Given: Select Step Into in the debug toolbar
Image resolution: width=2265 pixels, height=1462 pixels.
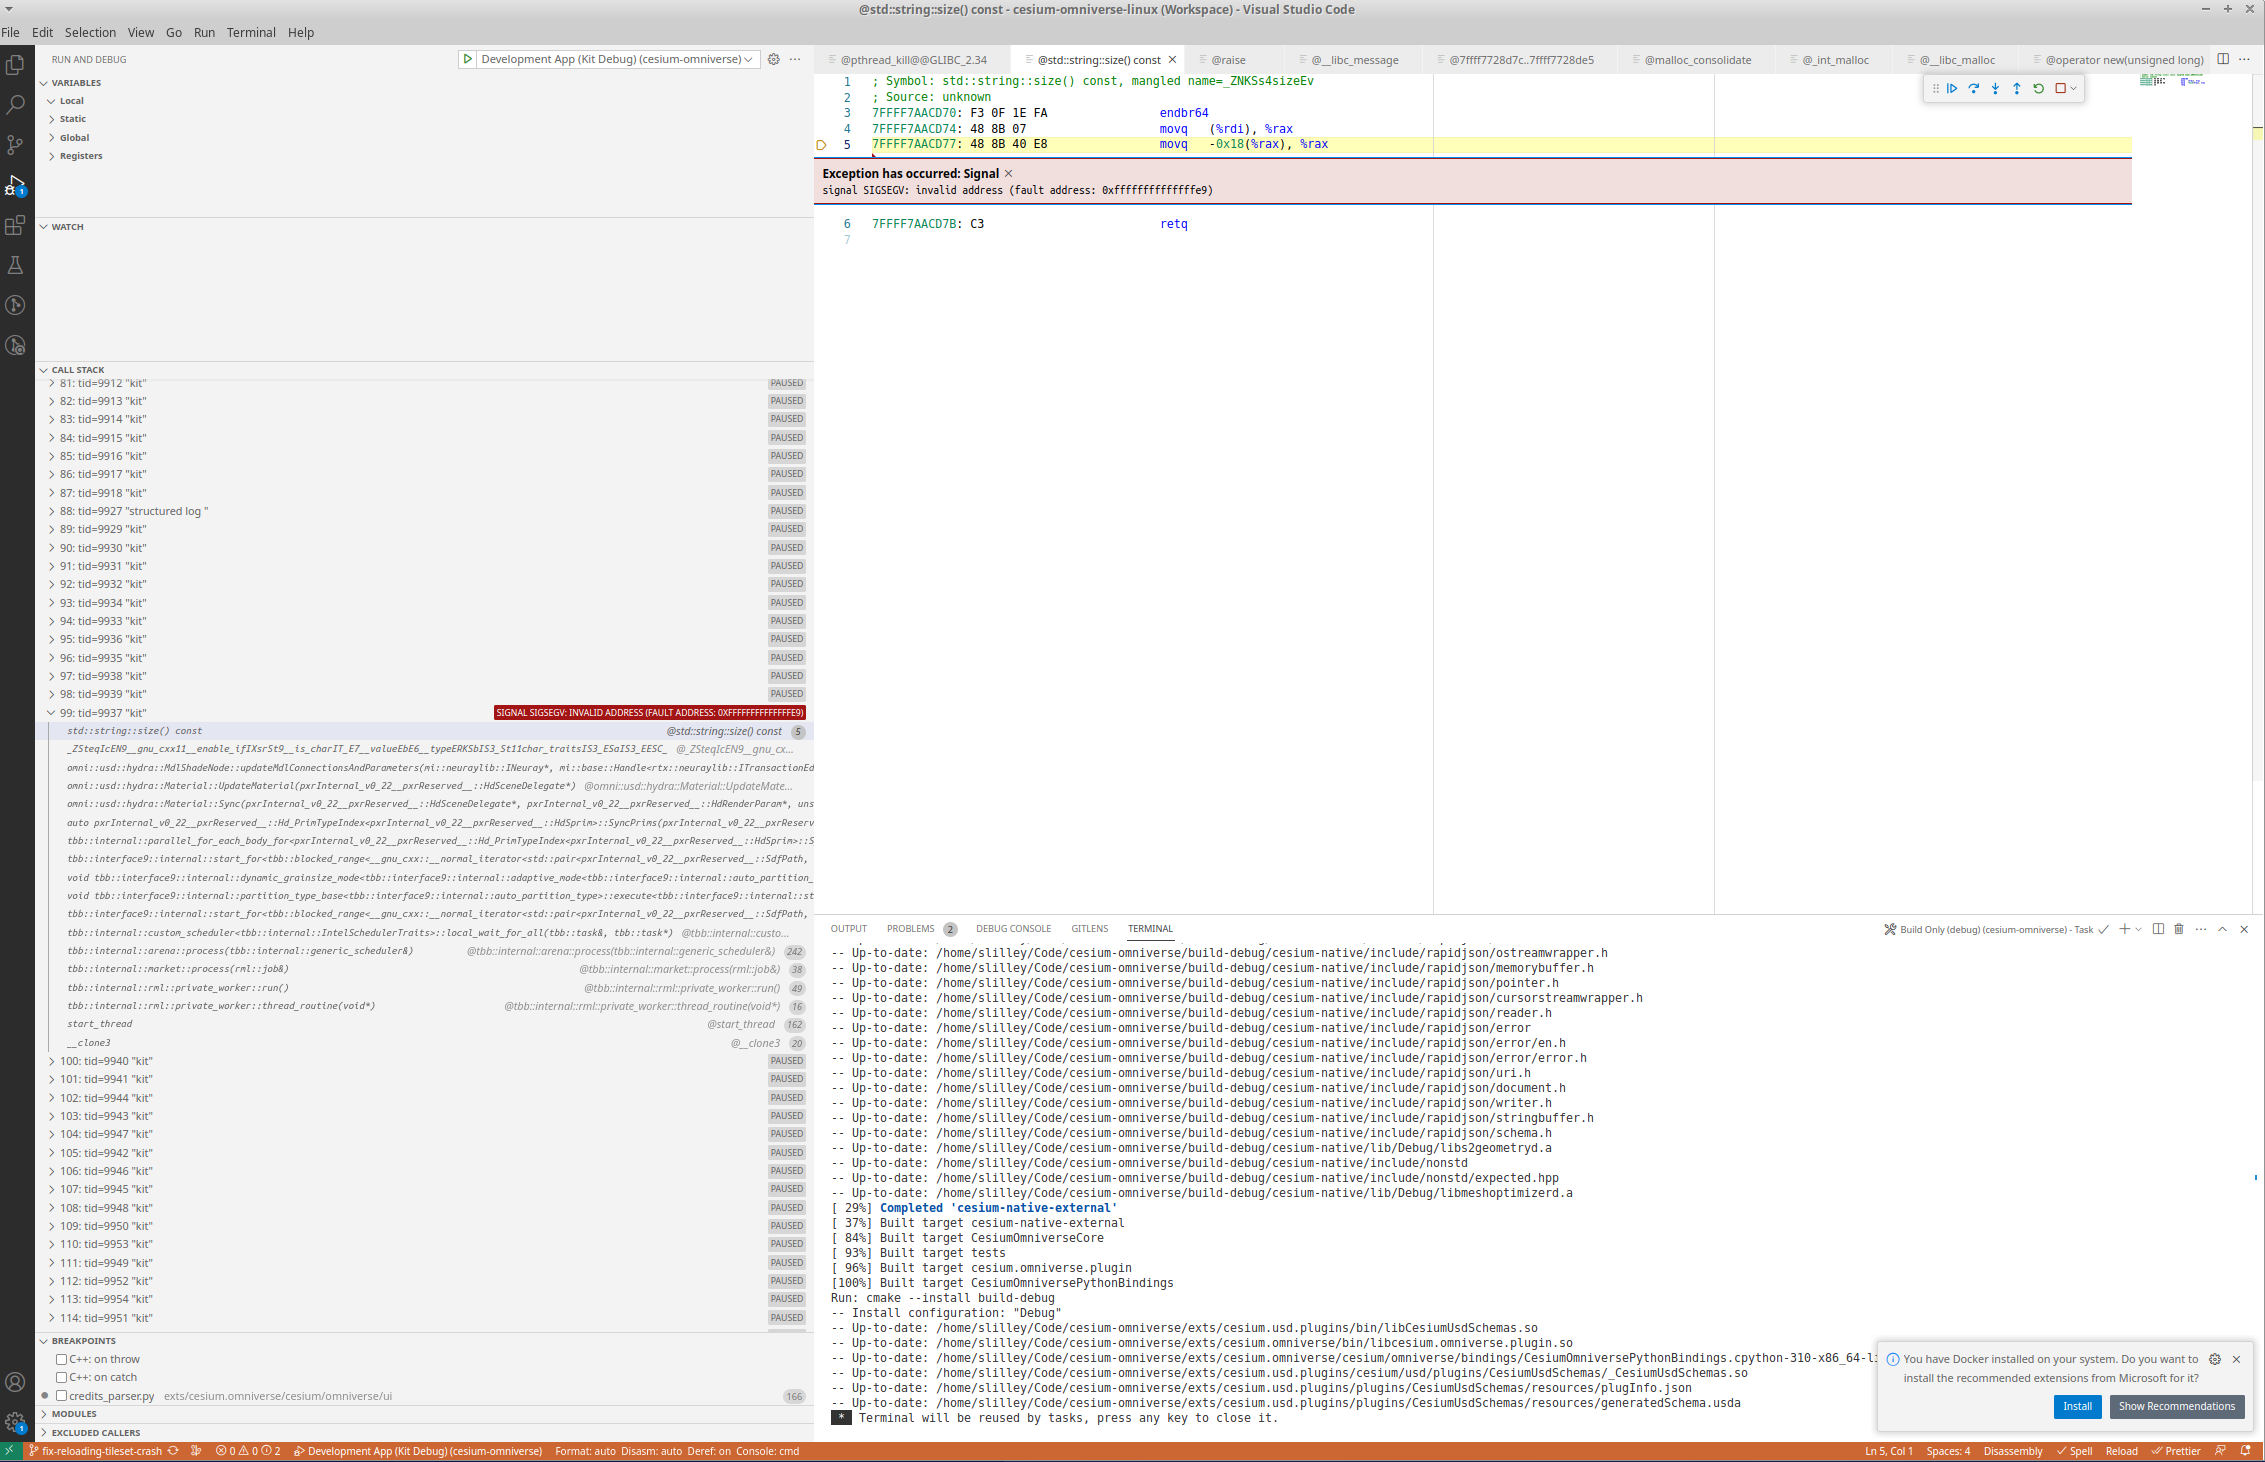Looking at the screenshot, I should pos(1995,88).
